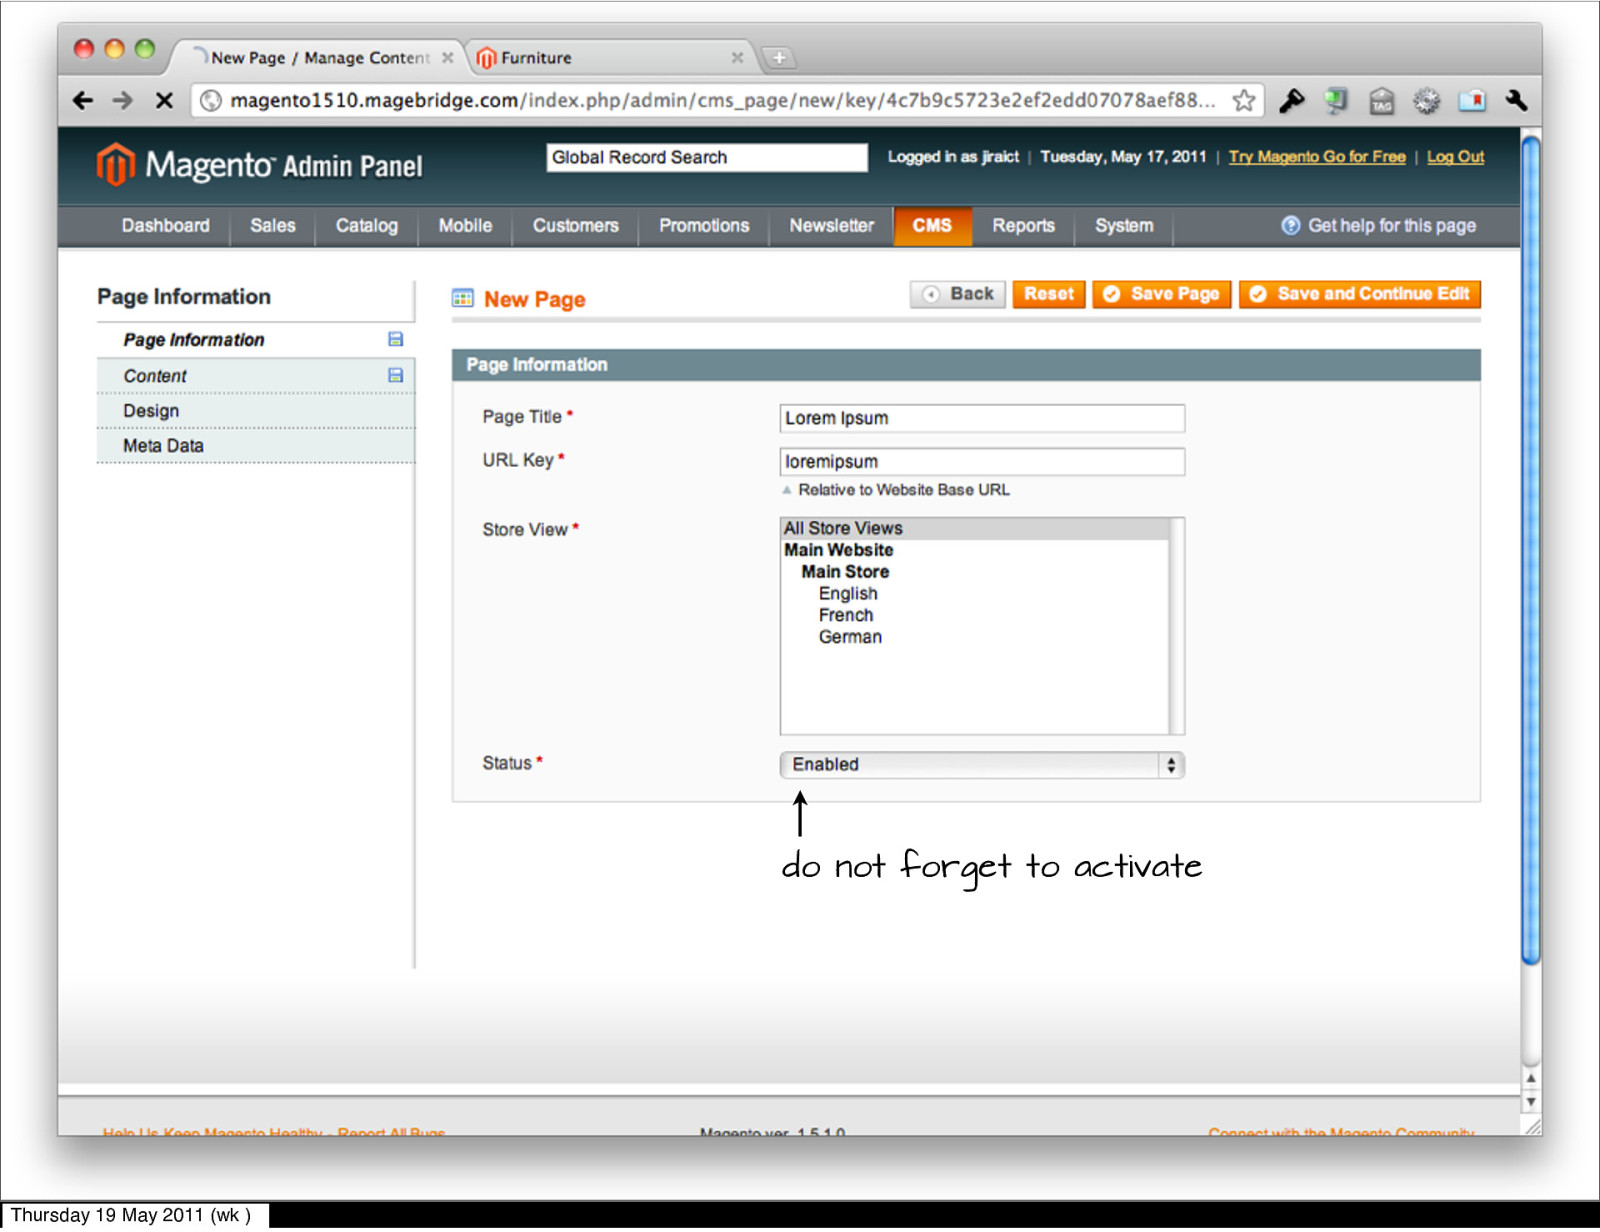
Task: Open the Content sidebar tab
Action: [x=255, y=376]
